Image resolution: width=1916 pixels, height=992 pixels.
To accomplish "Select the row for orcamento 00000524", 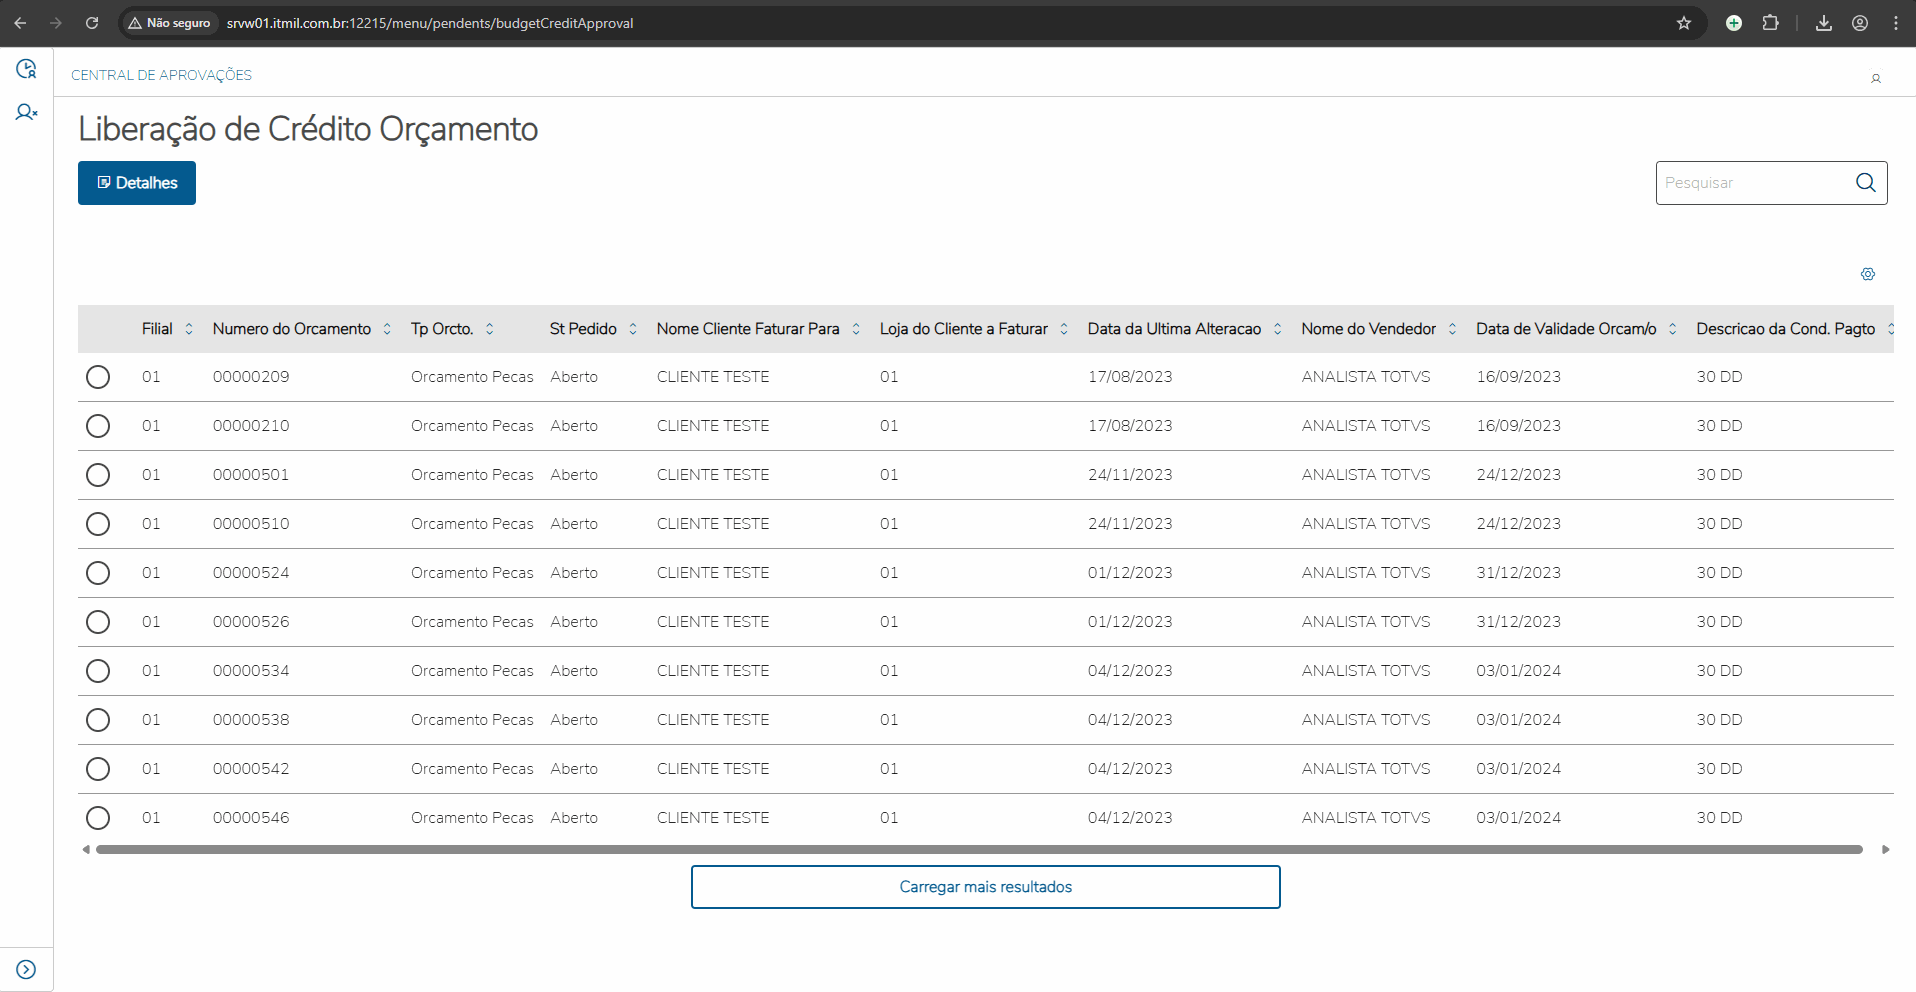I will click(98, 573).
